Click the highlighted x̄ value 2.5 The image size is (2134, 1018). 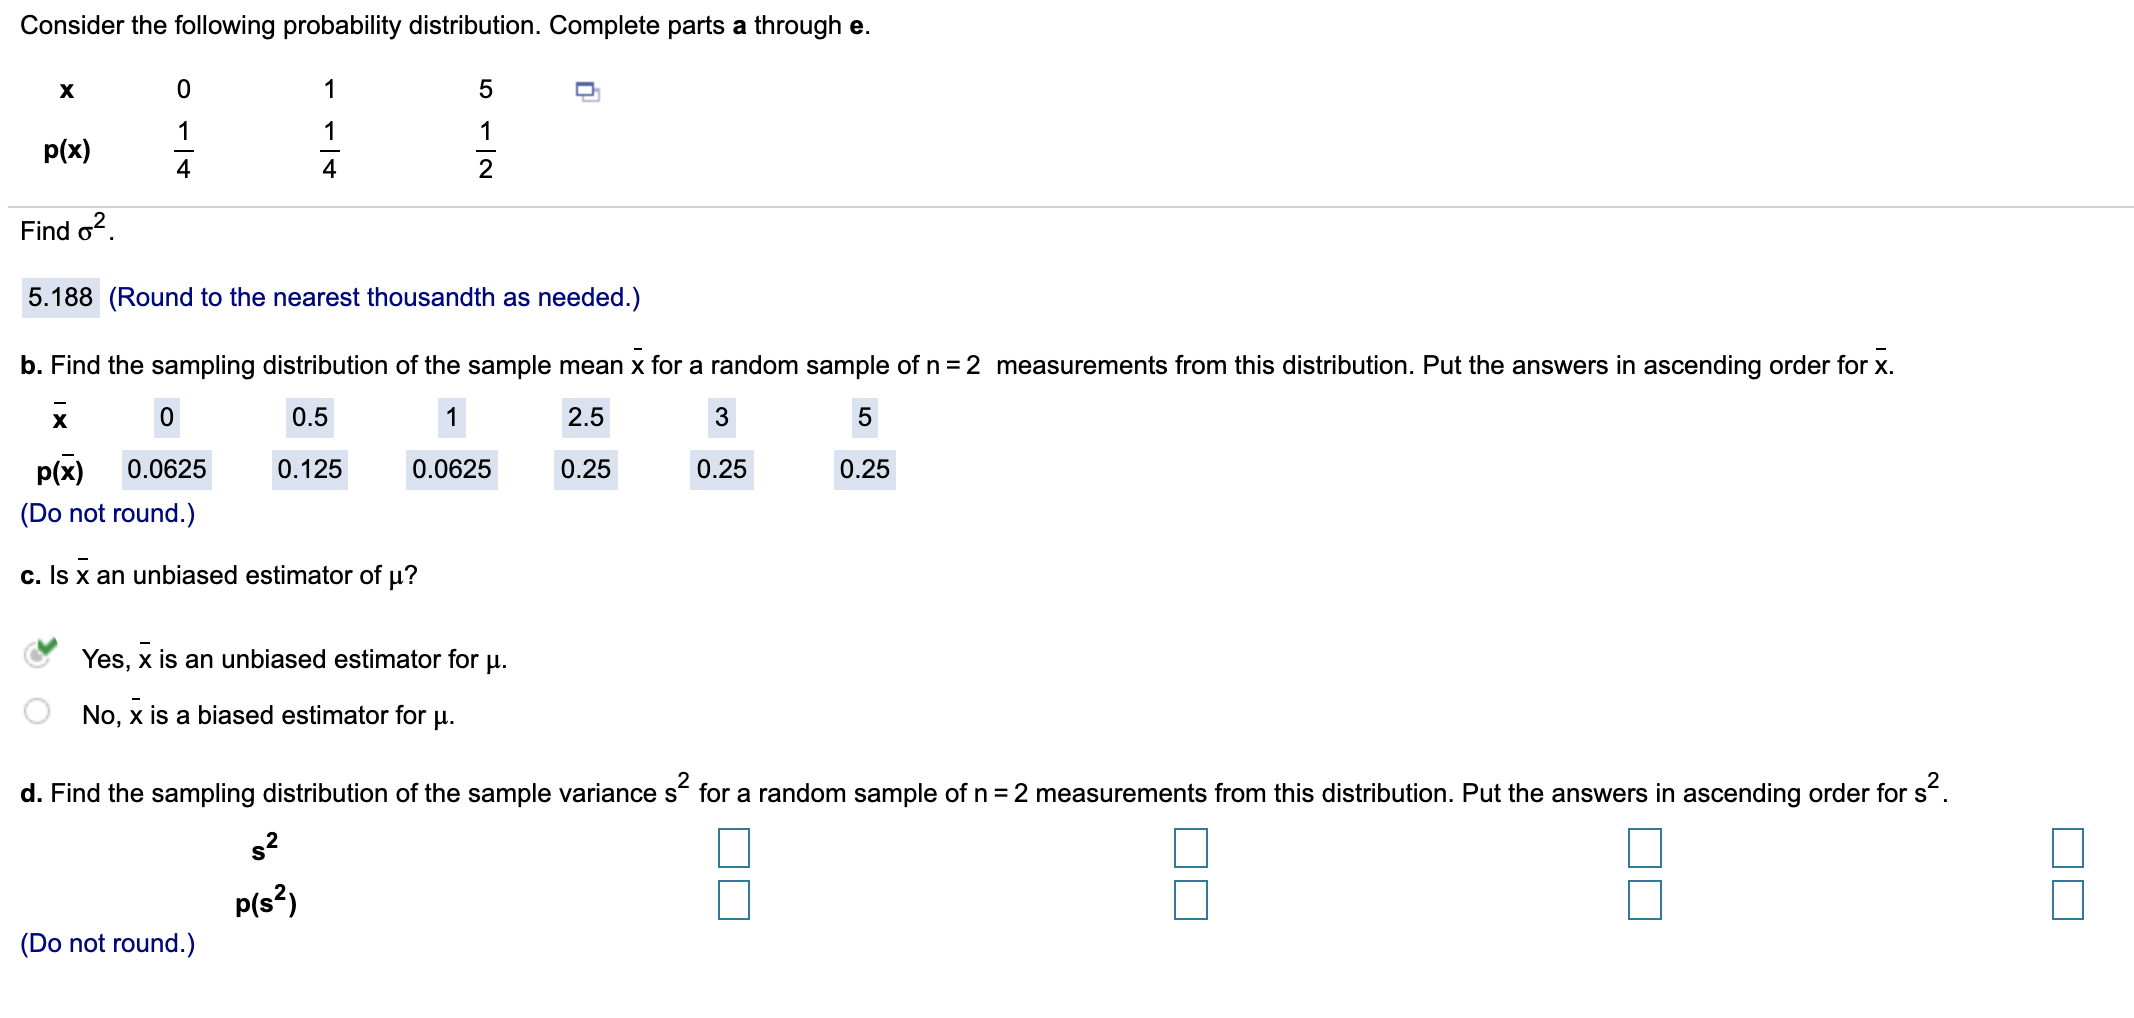[x=585, y=418]
